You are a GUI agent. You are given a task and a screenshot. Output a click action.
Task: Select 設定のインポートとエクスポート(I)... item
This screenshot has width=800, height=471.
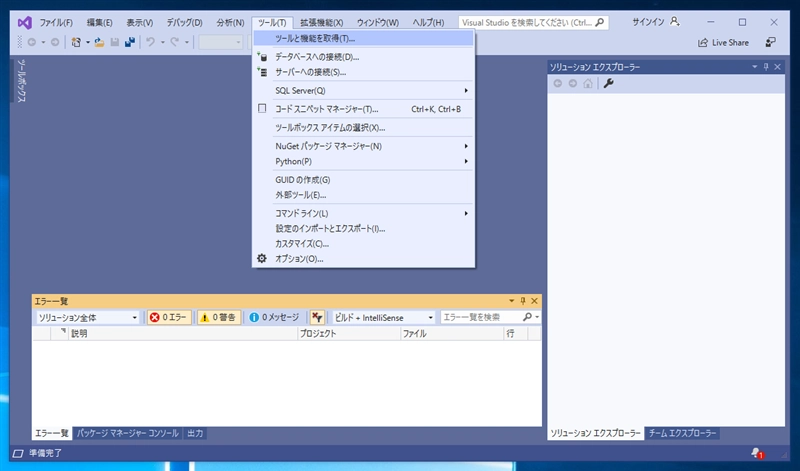click(x=364, y=229)
